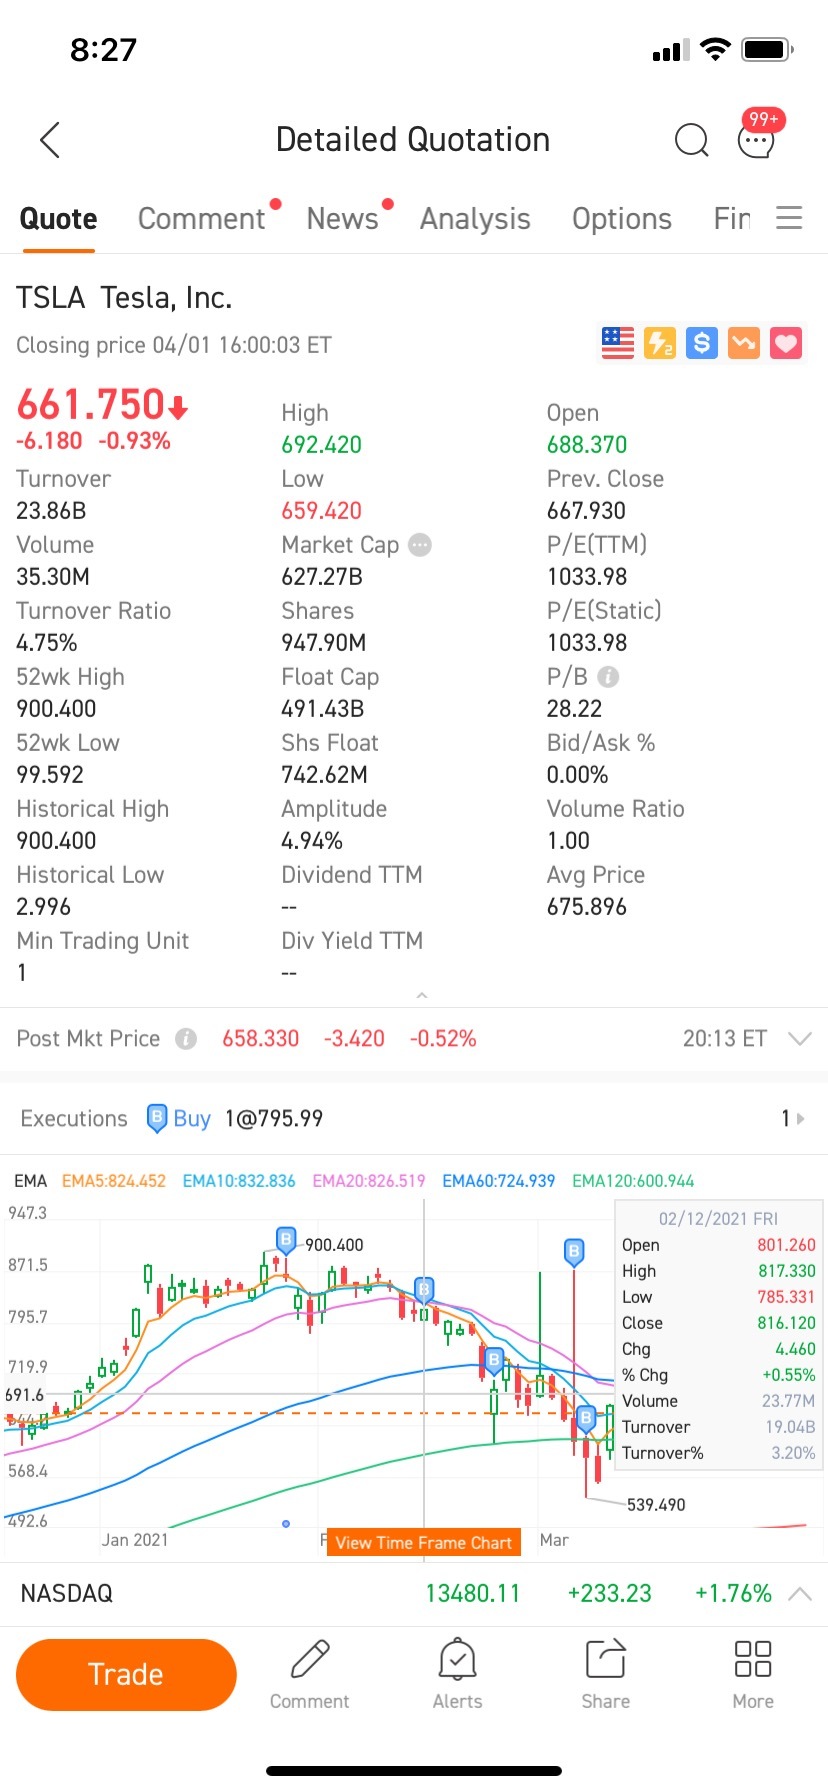Tap the blue dollar sign icon
828x1792 pixels.
[x=702, y=343]
